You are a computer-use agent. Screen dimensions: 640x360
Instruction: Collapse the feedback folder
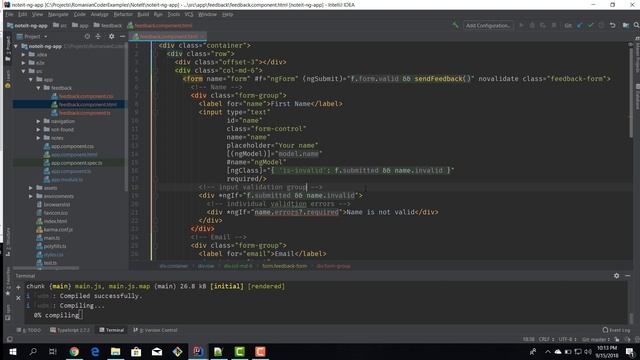pyautogui.click(x=38, y=88)
